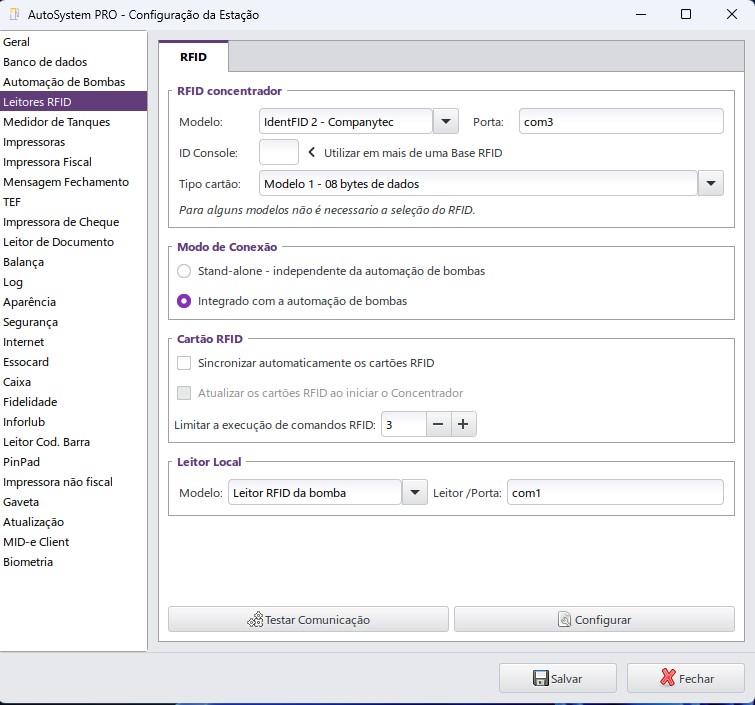Open the Leitor Local Modelo dropdown
This screenshot has height=705, width=755.
(x=414, y=493)
